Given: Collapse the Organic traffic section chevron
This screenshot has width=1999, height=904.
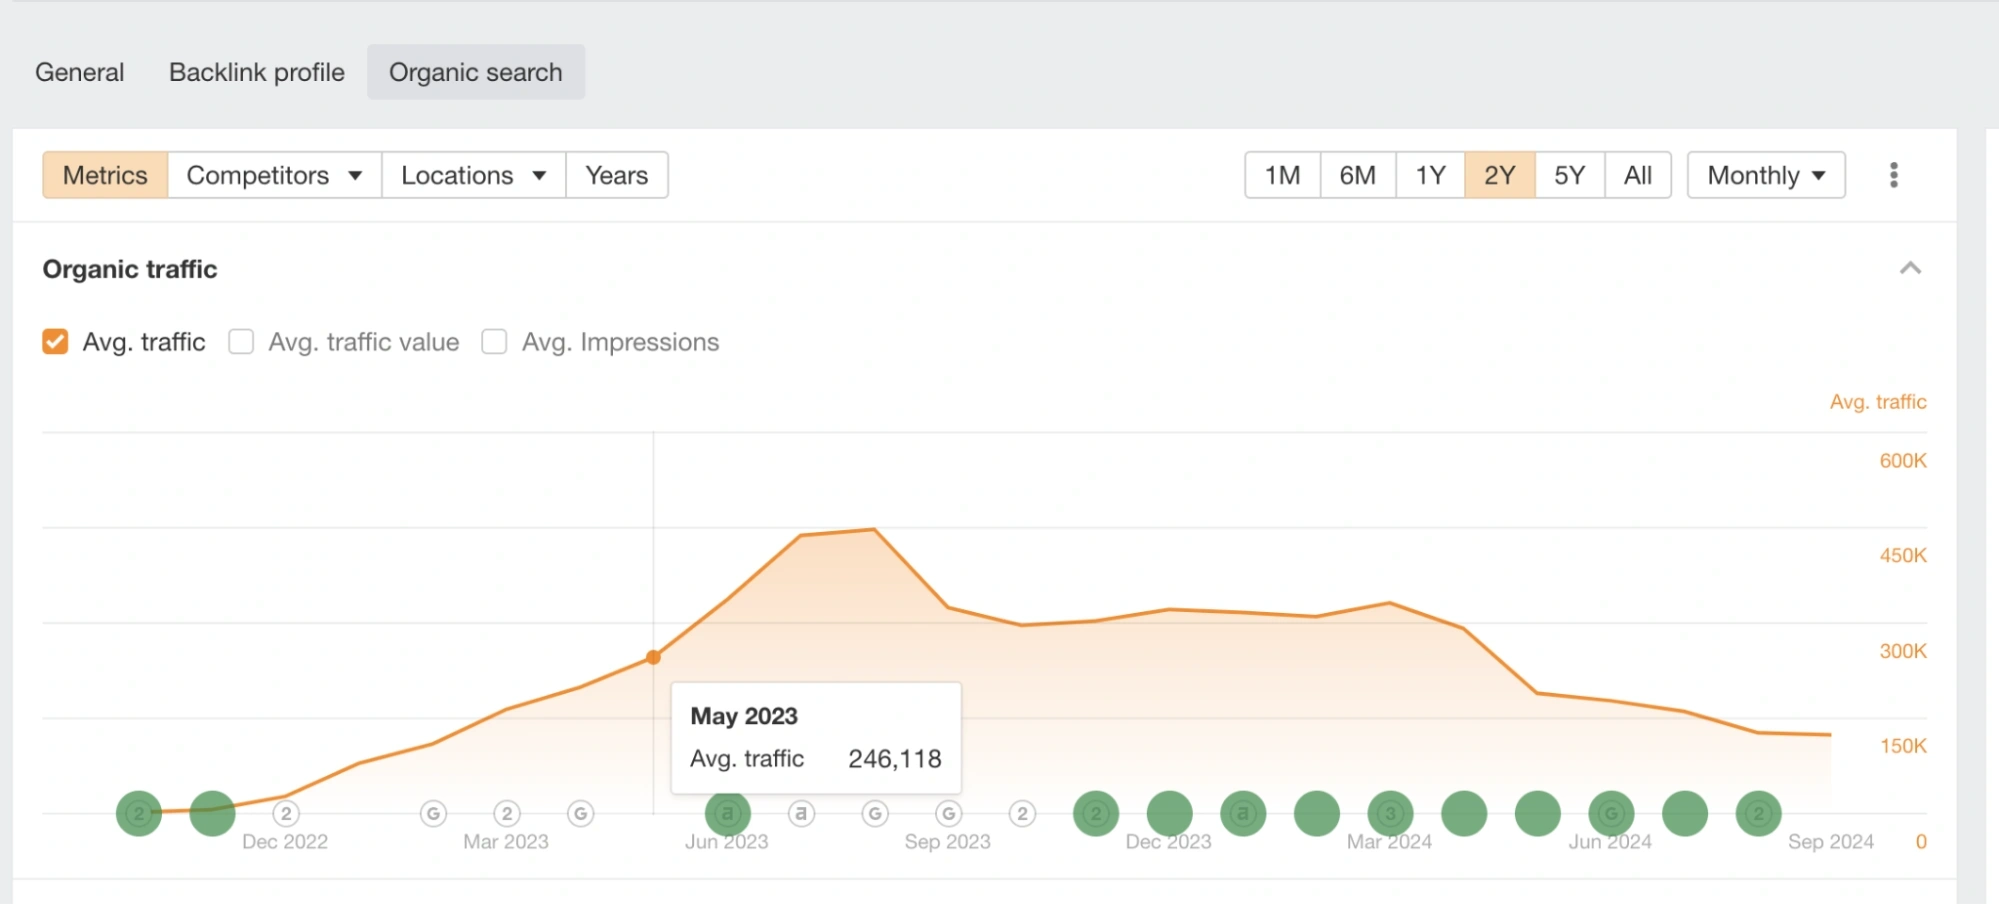Looking at the screenshot, I should click(1910, 268).
